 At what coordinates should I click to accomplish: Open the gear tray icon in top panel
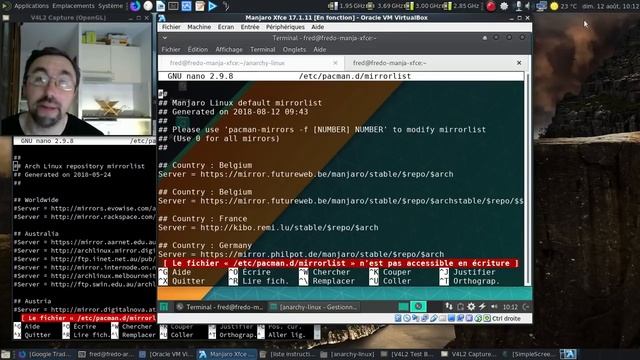click(x=504, y=6)
